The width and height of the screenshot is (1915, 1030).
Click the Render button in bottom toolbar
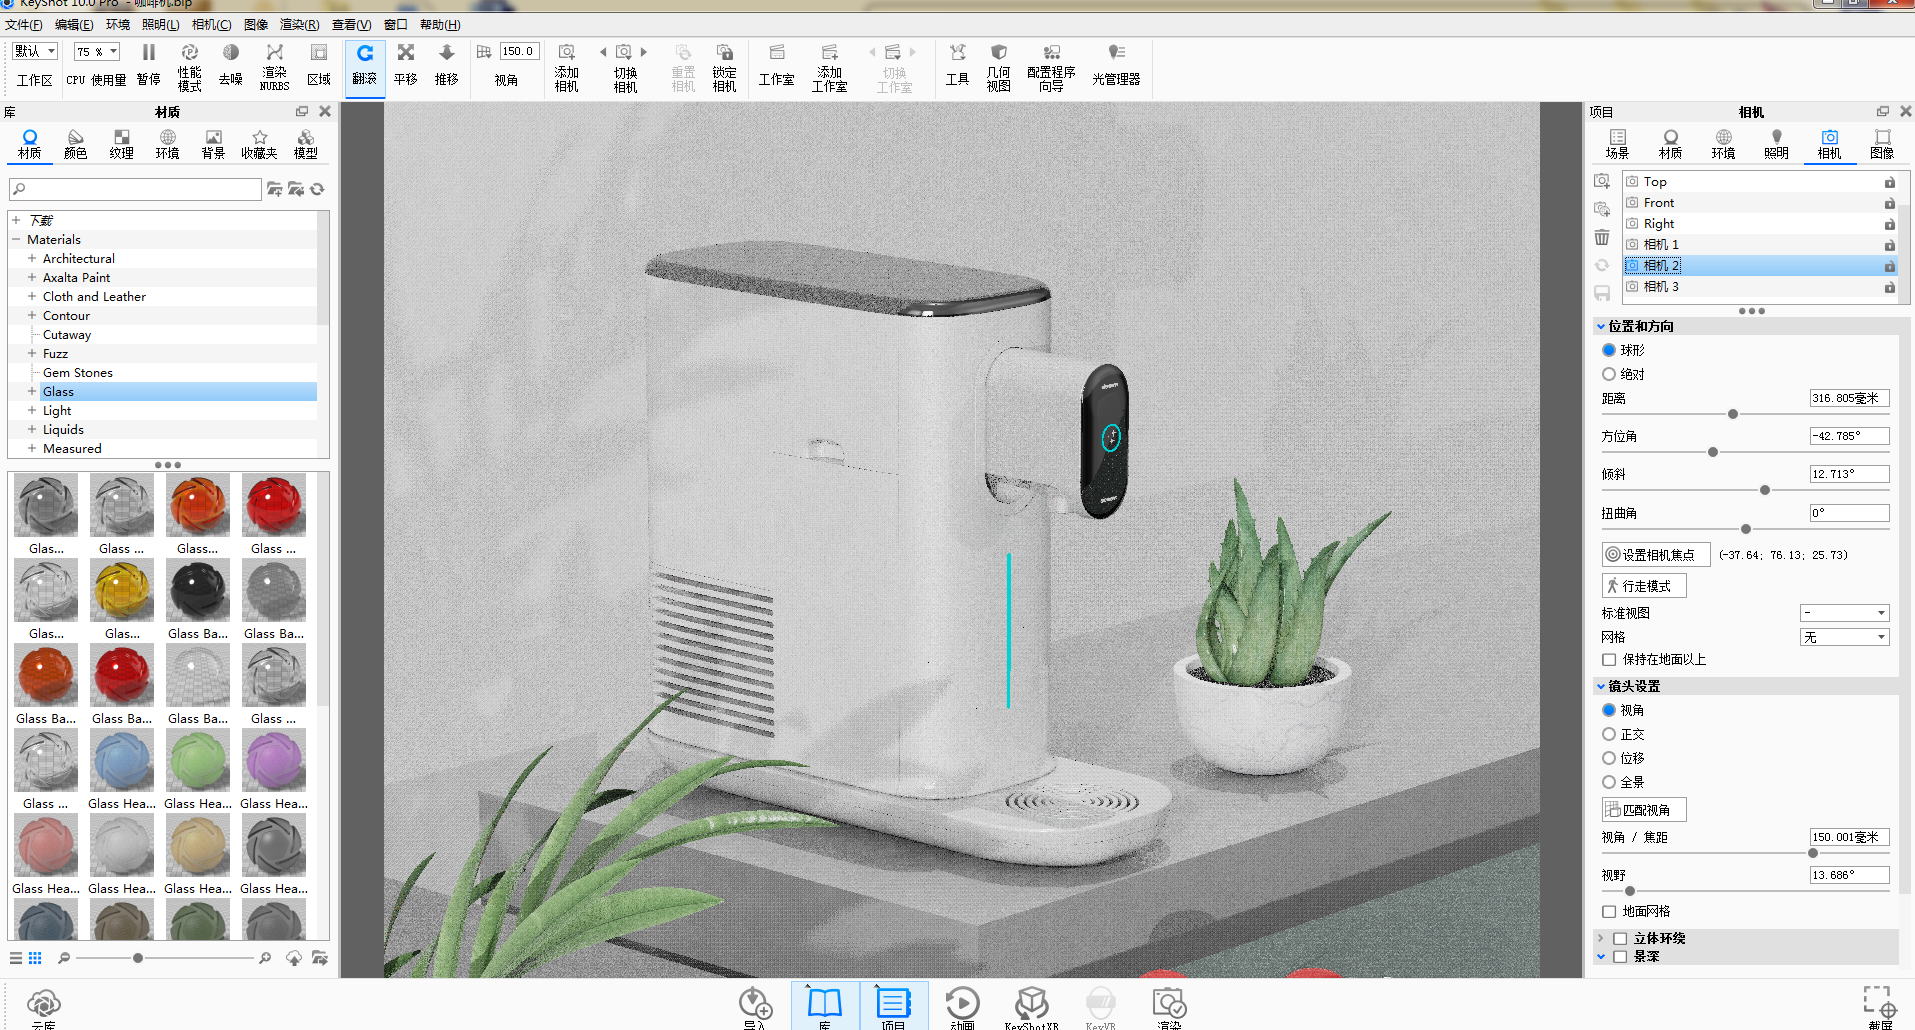pyautogui.click(x=1168, y=1007)
